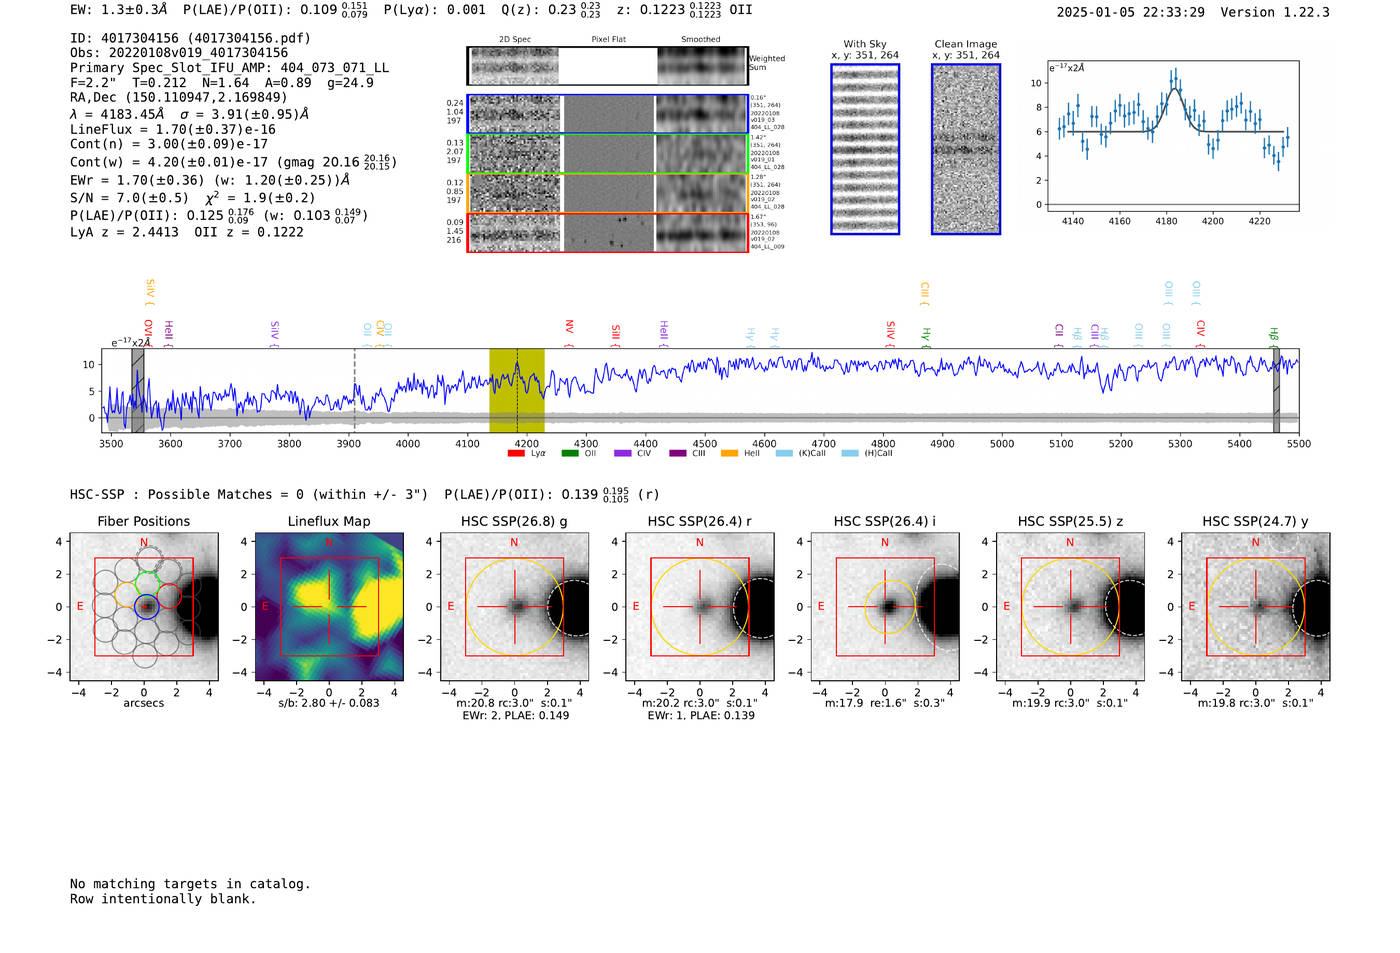Pick the (K)CaII legend swatch
Screen dimensions: 1400x953
[784, 453]
